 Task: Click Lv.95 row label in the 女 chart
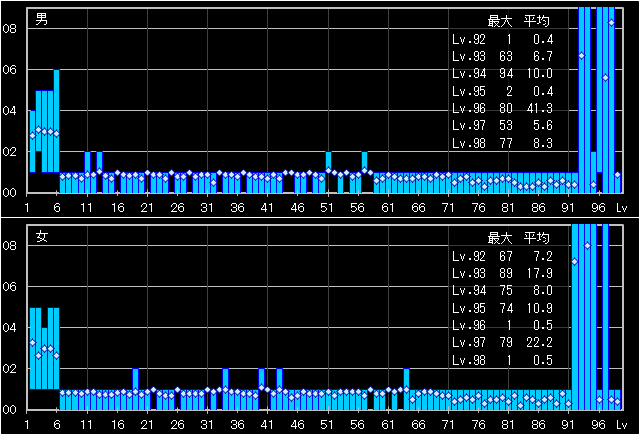click(x=469, y=308)
